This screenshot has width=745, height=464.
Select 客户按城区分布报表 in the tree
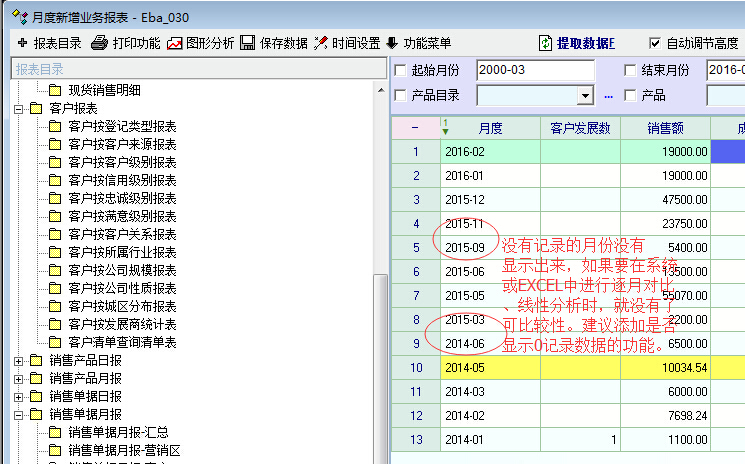coord(122,306)
